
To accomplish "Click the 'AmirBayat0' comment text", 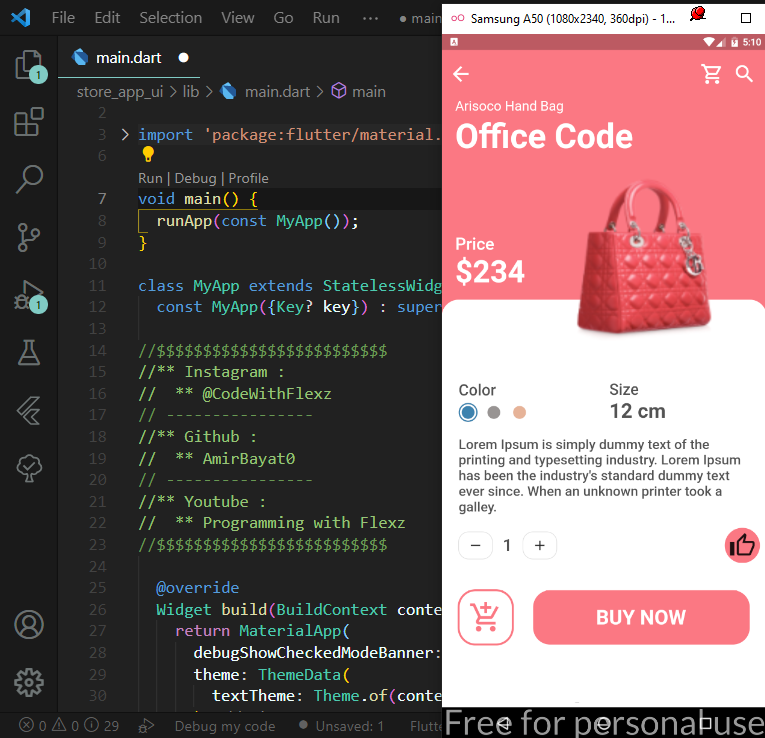I will pos(249,459).
